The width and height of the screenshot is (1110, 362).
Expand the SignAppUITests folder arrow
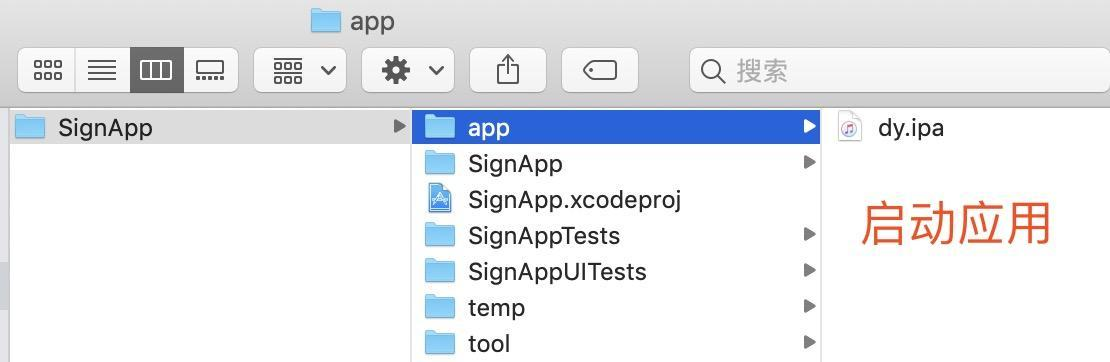click(809, 271)
